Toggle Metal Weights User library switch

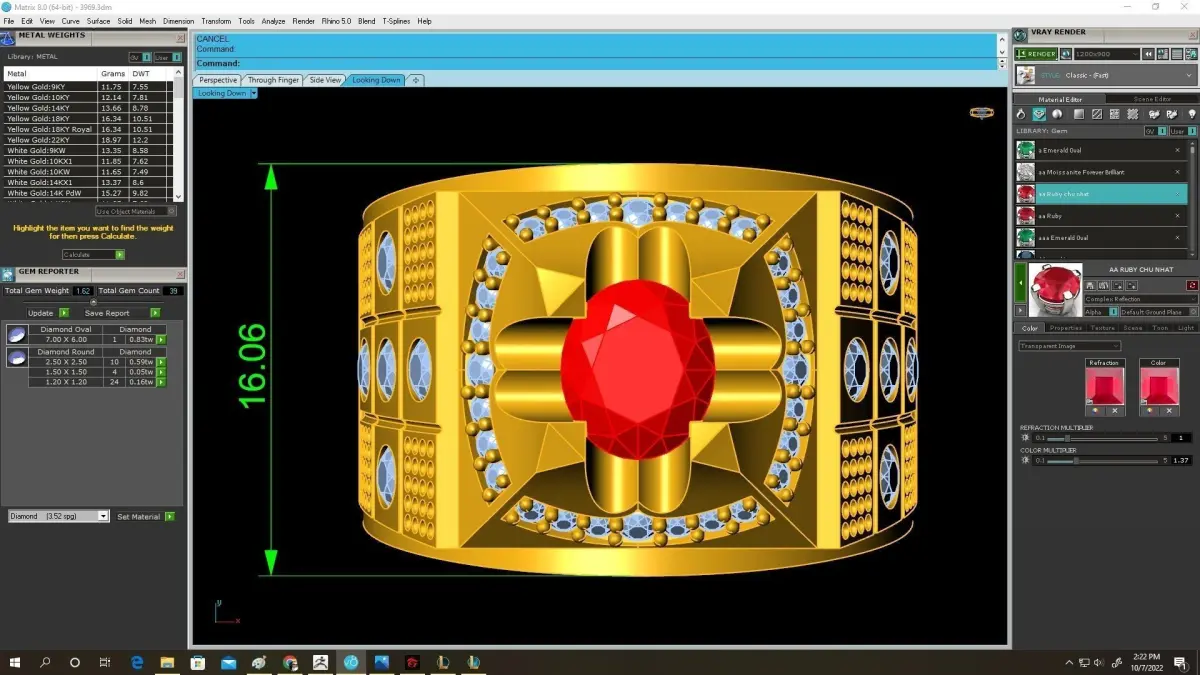[166, 57]
